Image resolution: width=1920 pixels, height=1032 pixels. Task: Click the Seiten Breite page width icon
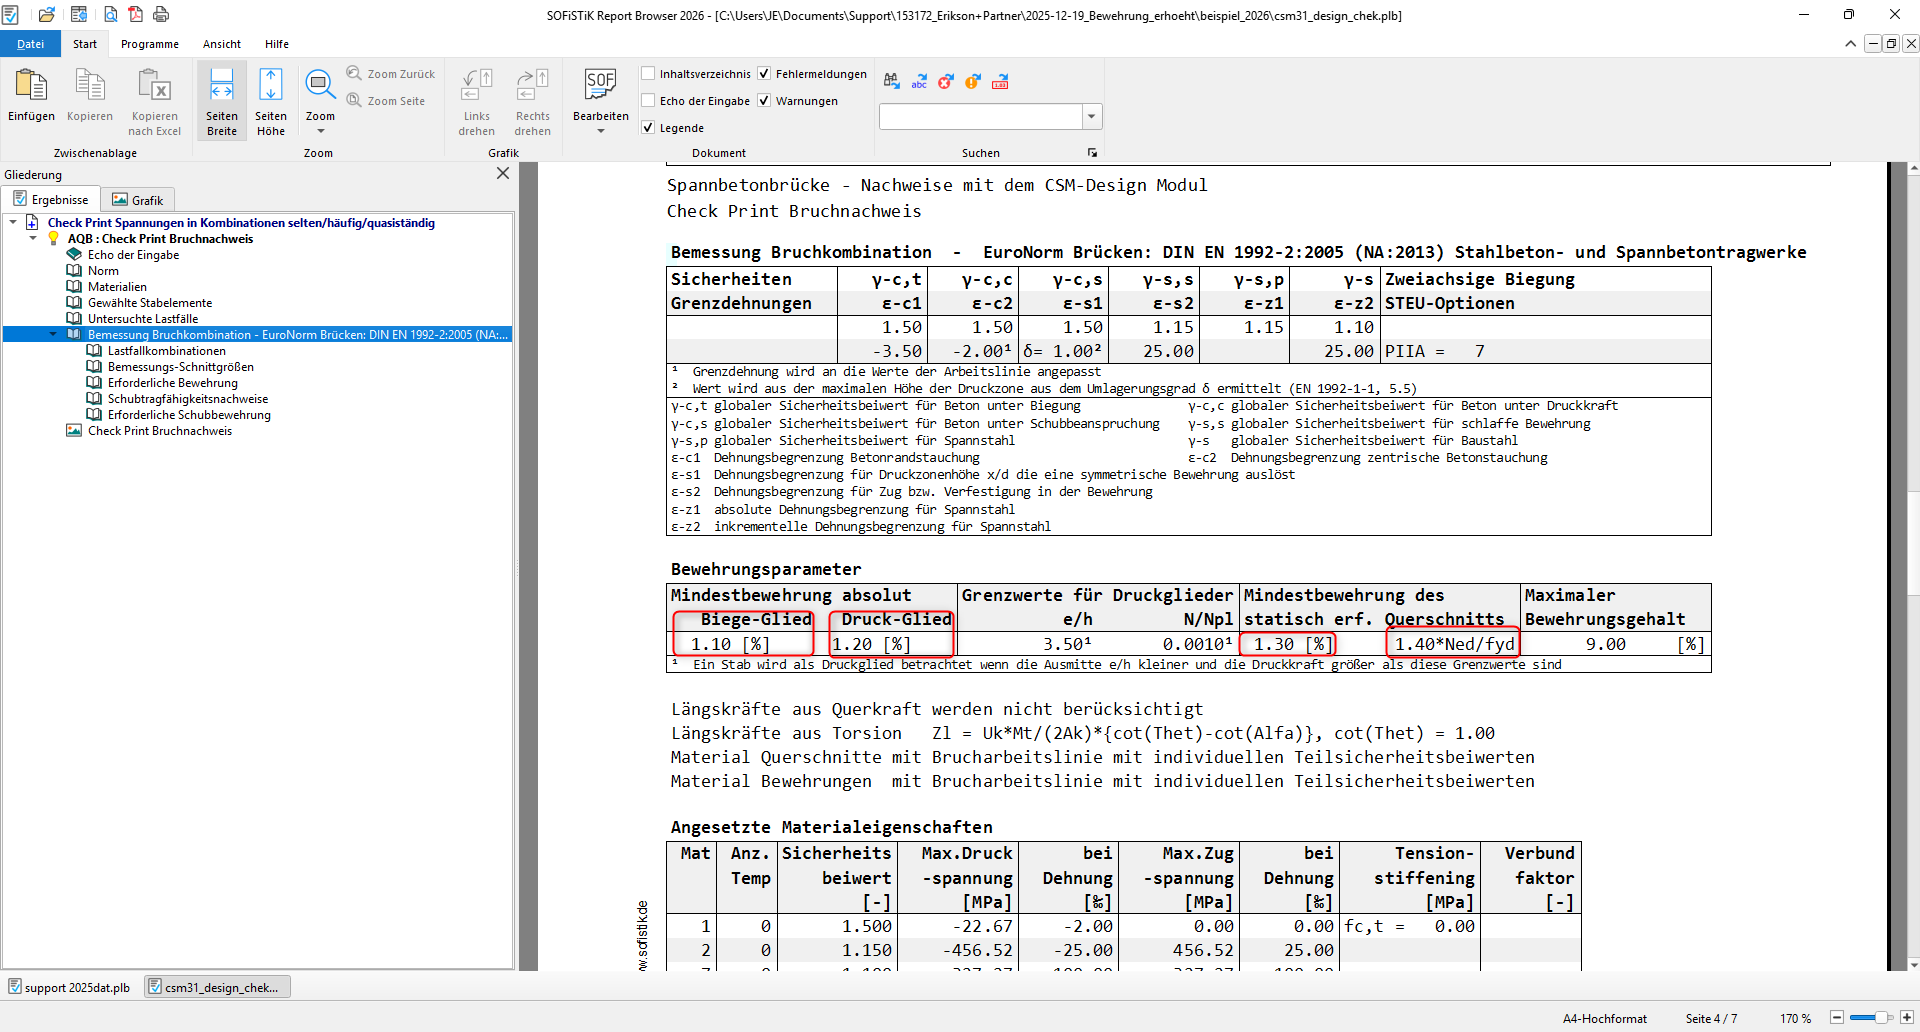coord(222,101)
